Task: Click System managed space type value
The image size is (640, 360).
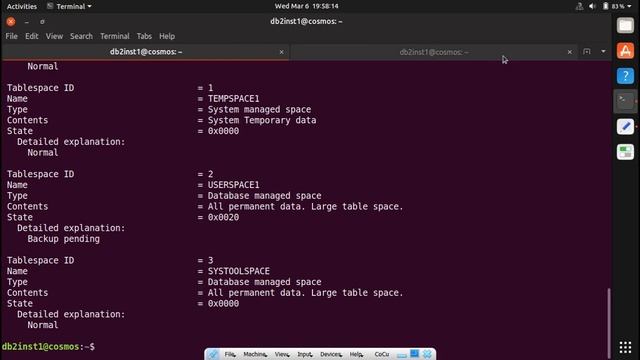Action: click(259, 109)
